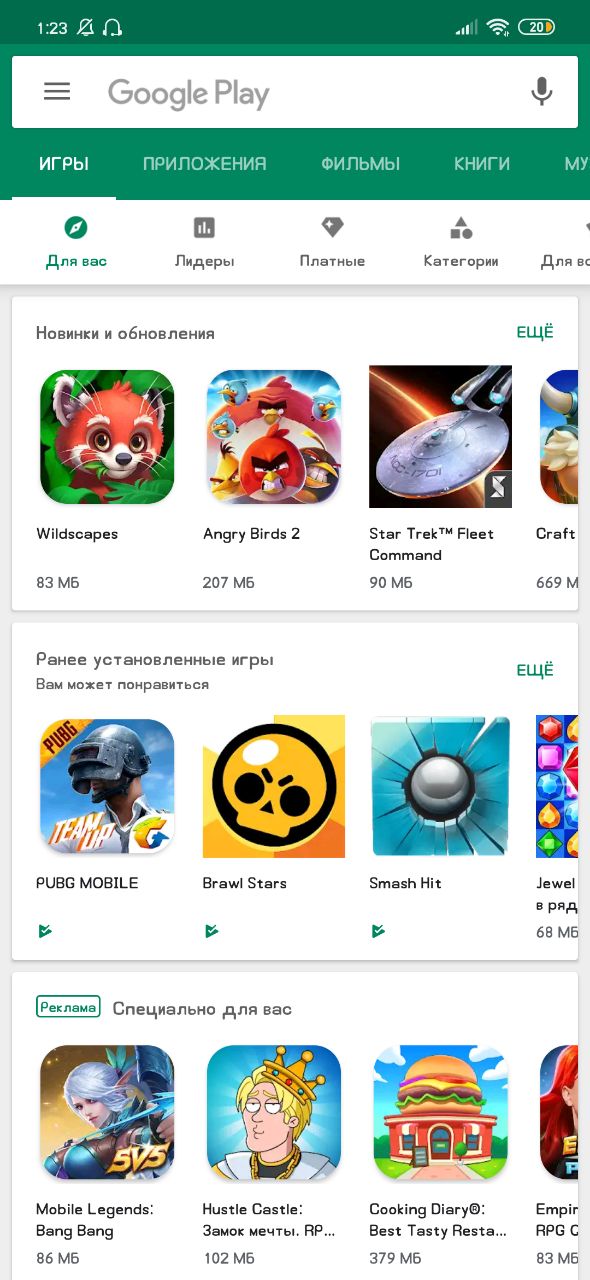The width and height of the screenshot is (590, 1280).
Task: Switch to the ФИЛЬМЫ tab
Action: coord(361,164)
